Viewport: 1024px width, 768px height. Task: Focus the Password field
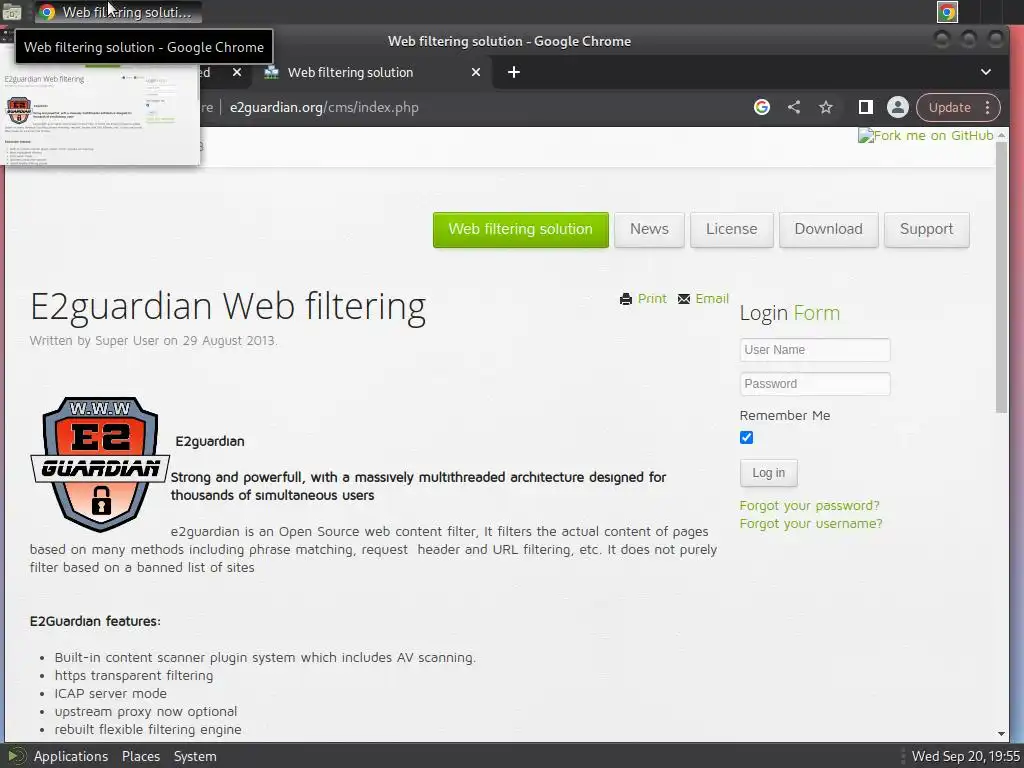point(814,383)
